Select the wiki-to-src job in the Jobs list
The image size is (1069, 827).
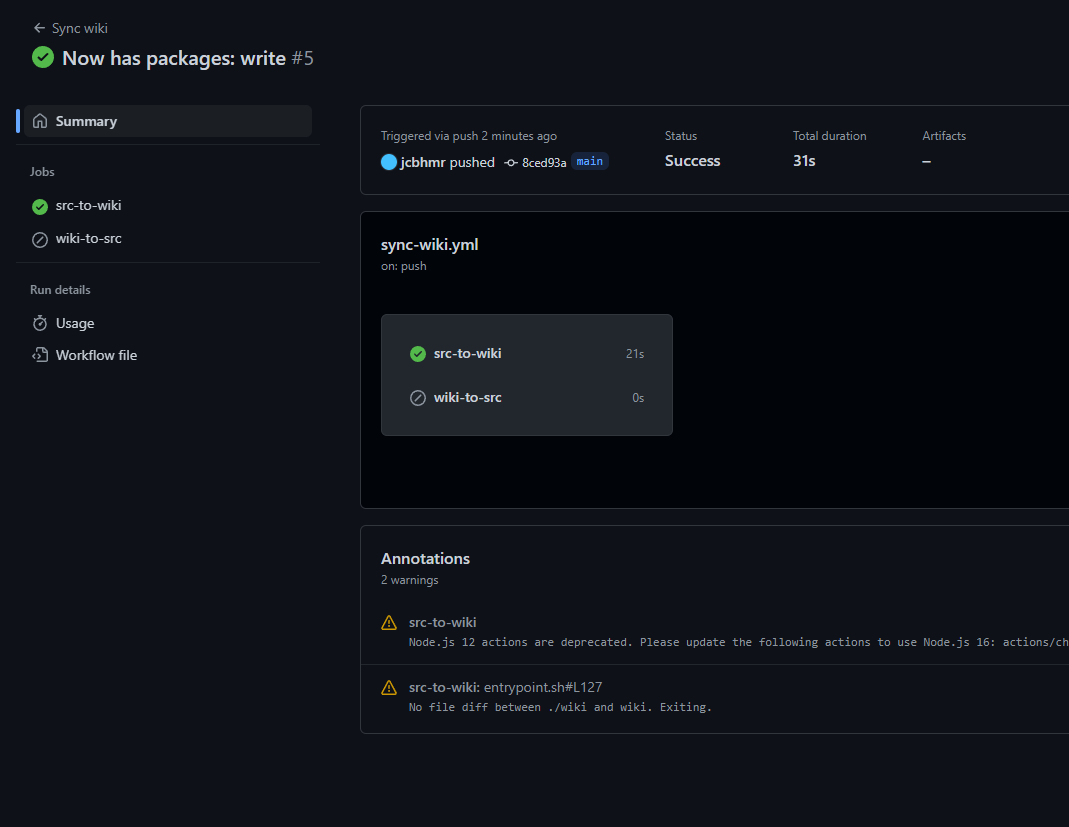click(x=88, y=239)
